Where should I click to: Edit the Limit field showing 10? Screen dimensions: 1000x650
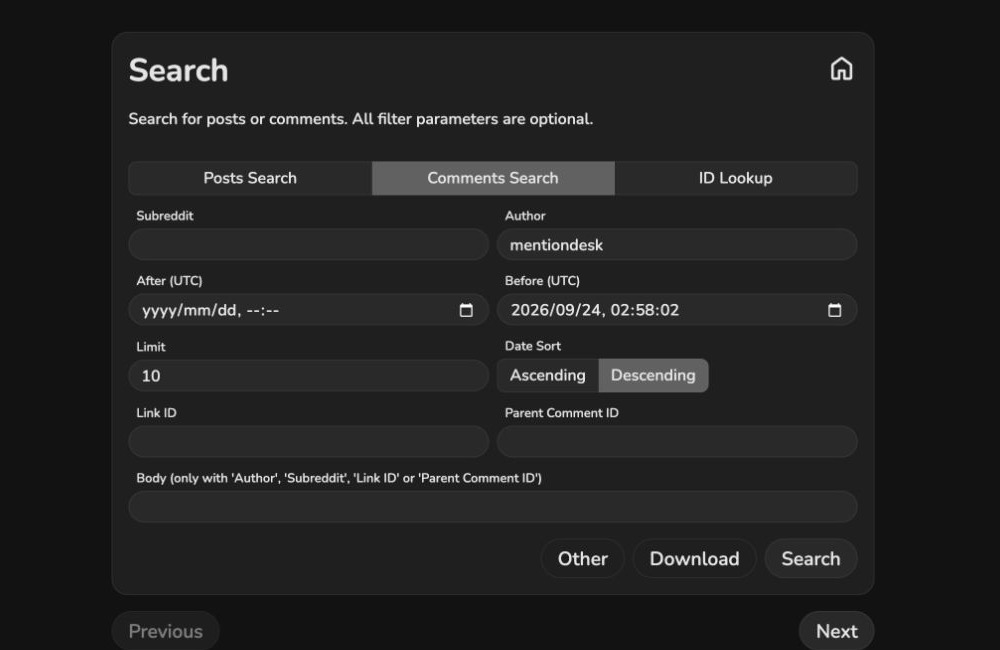click(309, 376)
